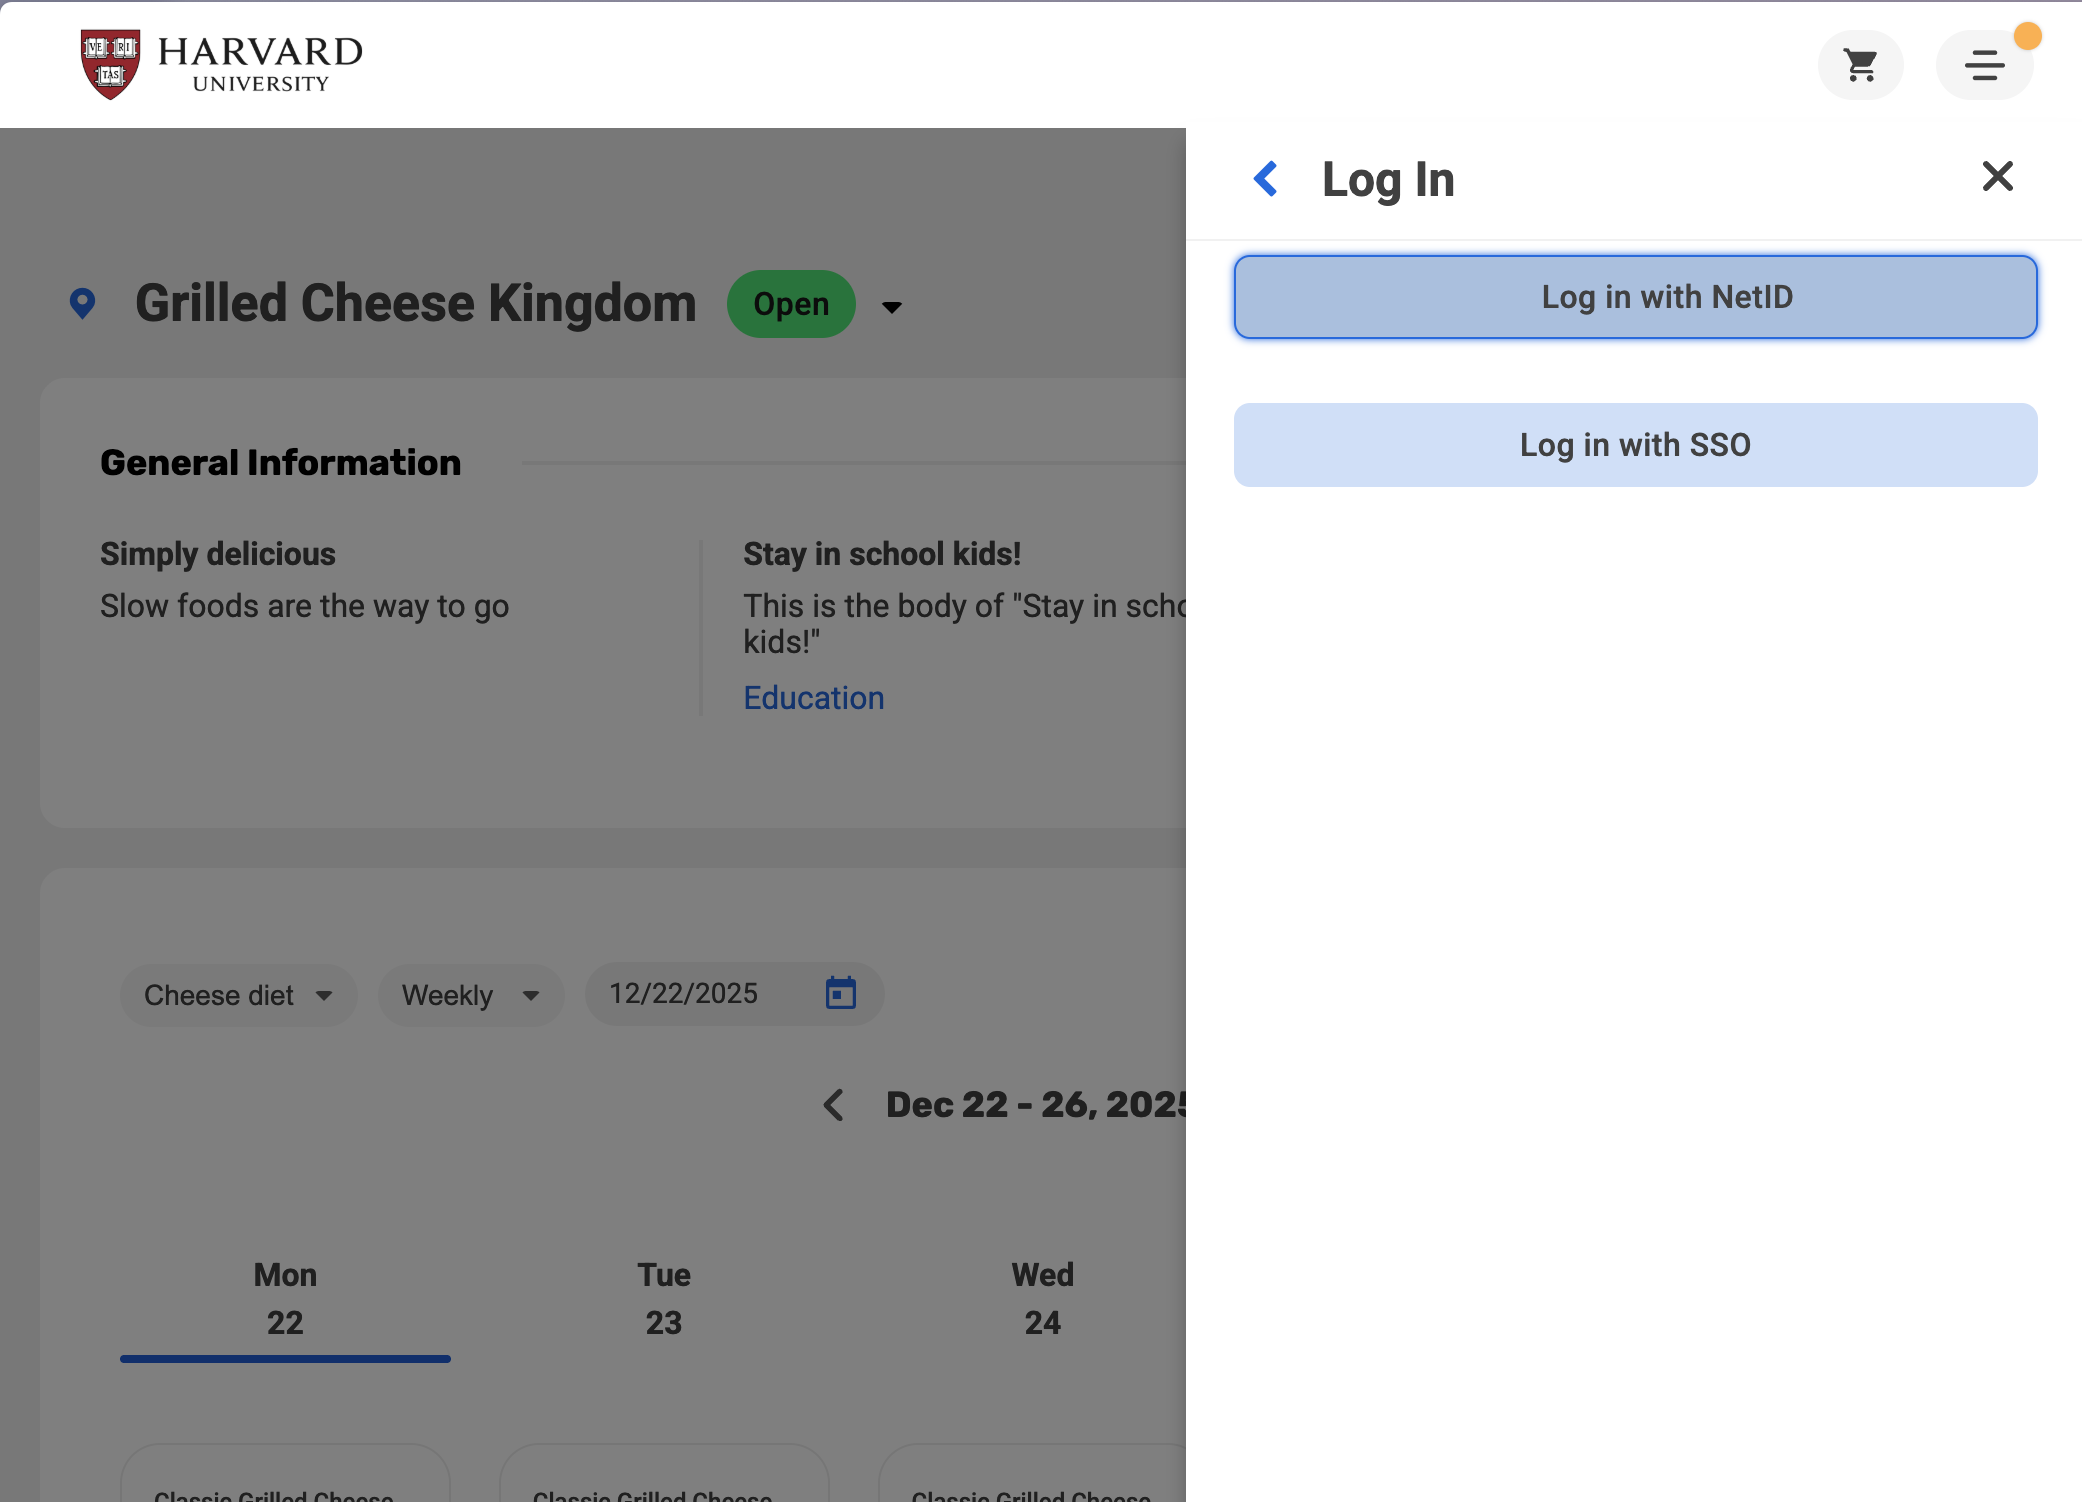Screen dimensions: 2082x1502
Task: Open the calendar date picker icon
Action: point(840,993)
